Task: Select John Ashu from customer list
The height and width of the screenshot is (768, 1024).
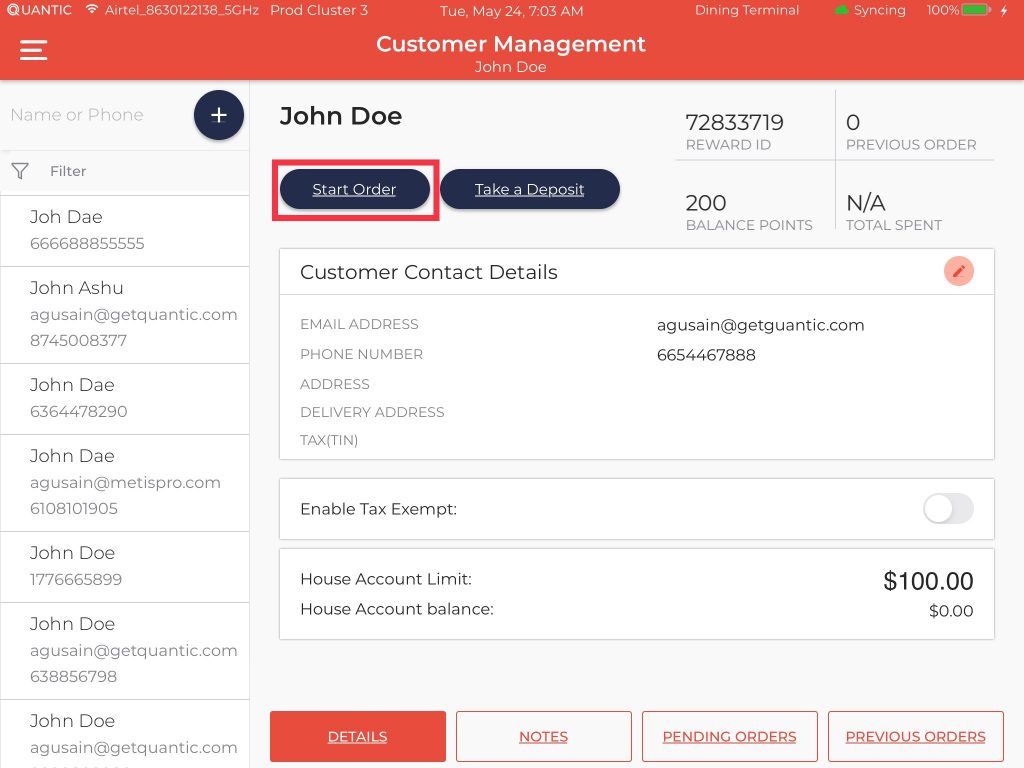Action: pyautogui.click(x=124, y=314)
